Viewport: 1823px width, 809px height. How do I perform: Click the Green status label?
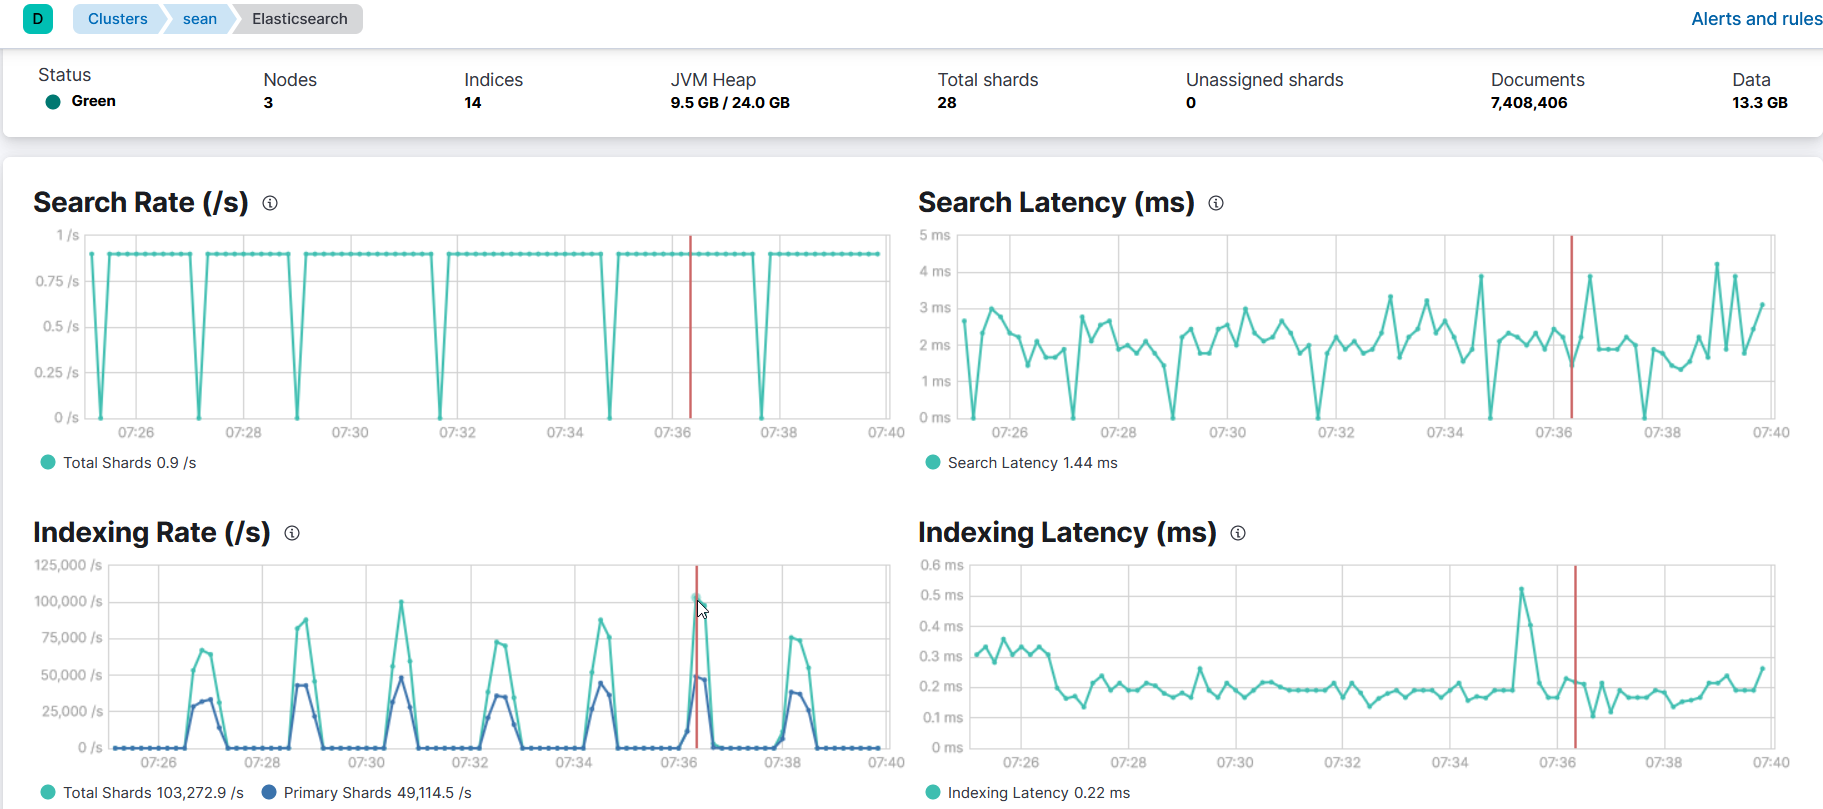point(93,101)
